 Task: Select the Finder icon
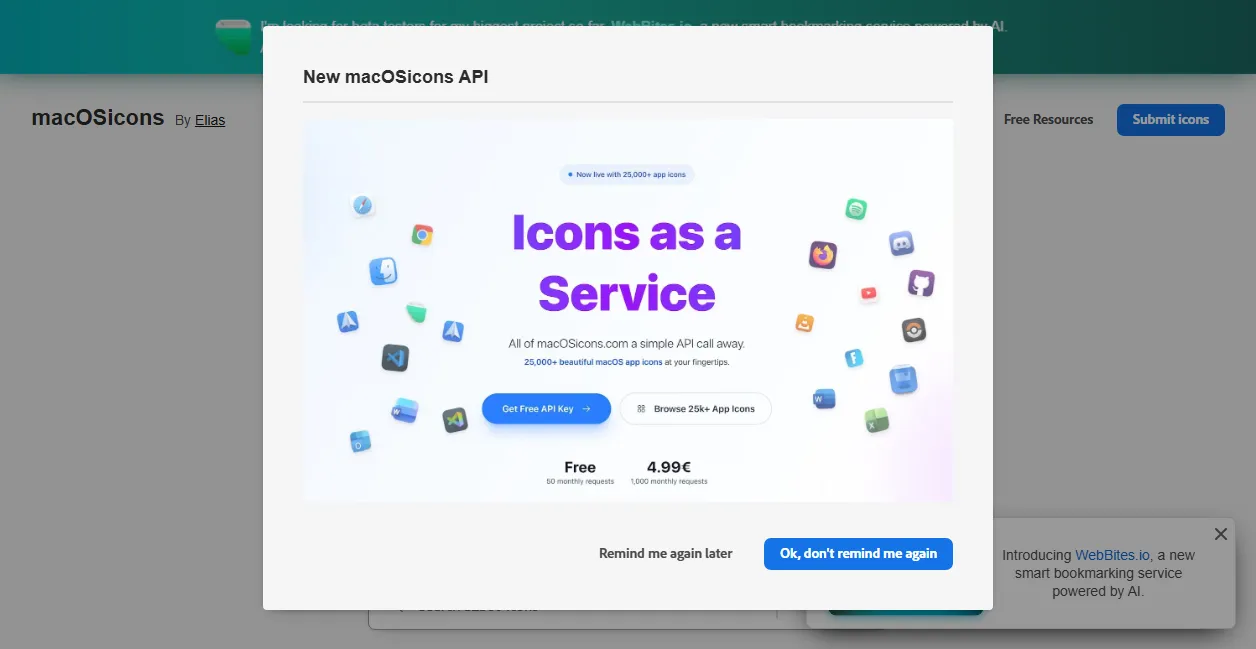click(381, 270)
